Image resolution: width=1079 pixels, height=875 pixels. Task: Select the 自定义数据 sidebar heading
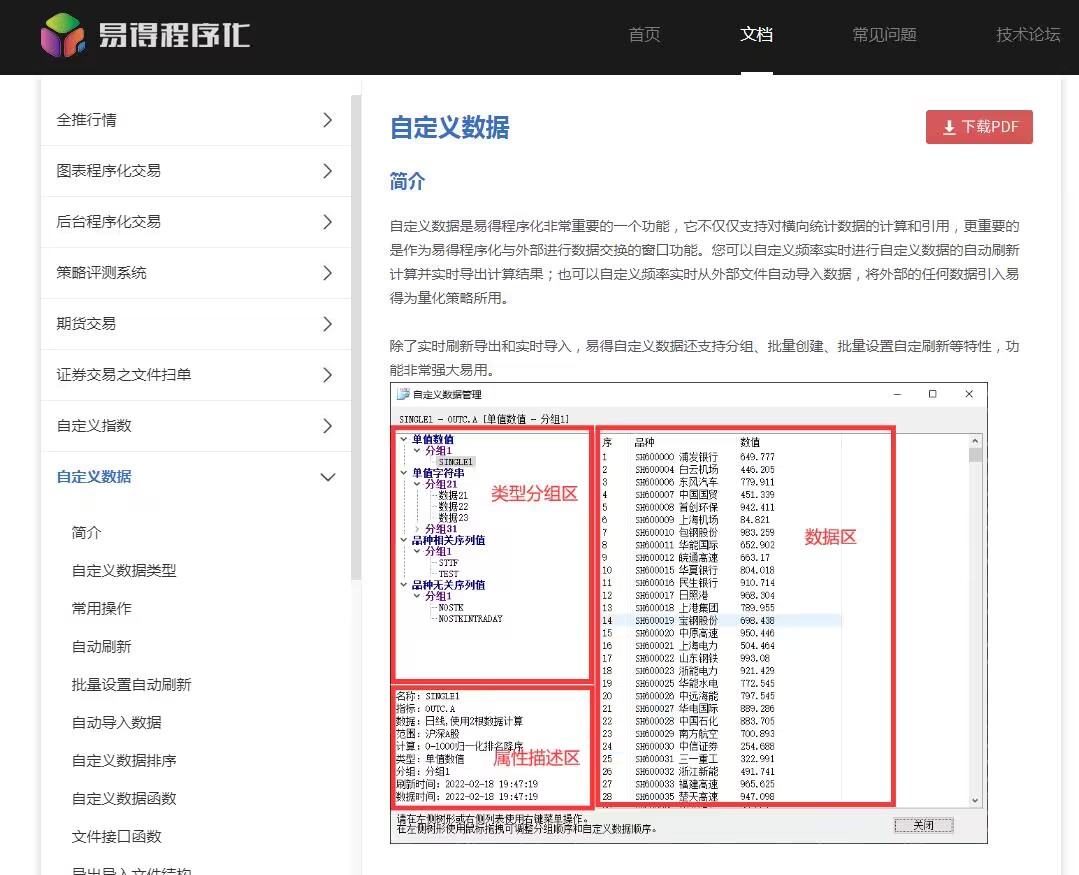point(94,477)
